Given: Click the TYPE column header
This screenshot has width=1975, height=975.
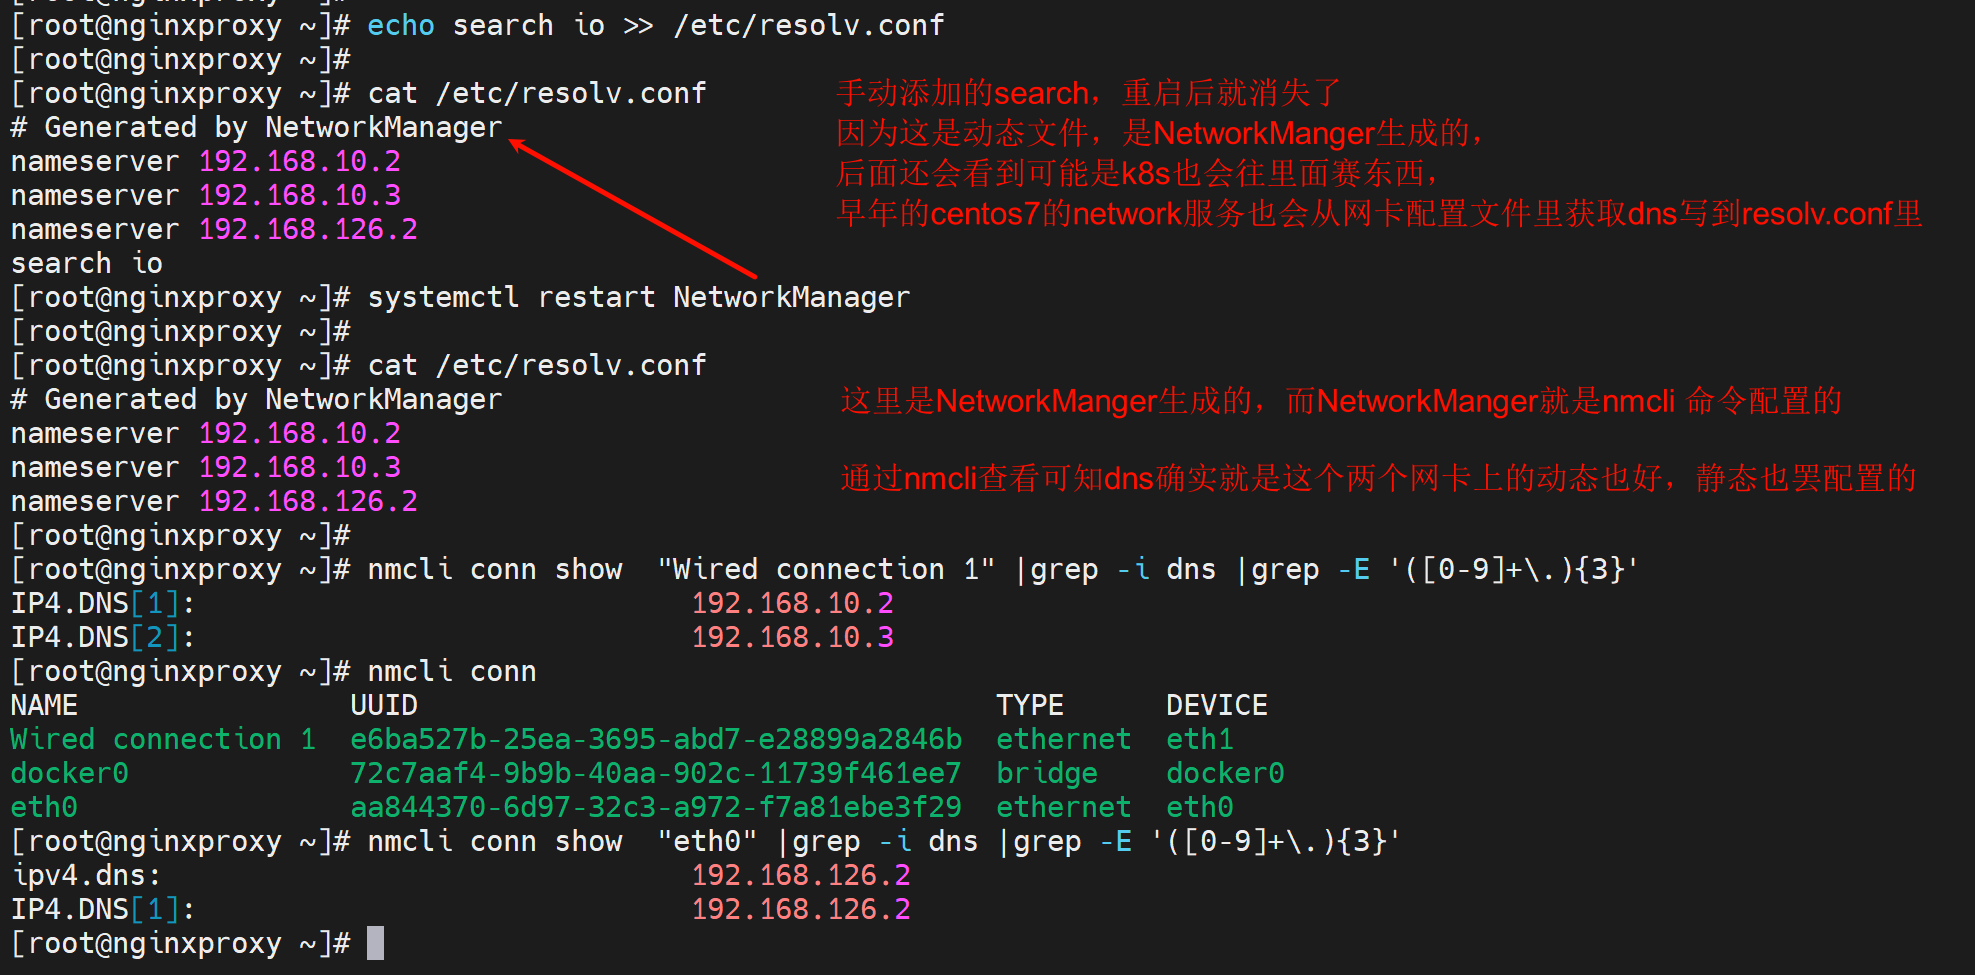Looking at the screenshot, I should 1029,706.
